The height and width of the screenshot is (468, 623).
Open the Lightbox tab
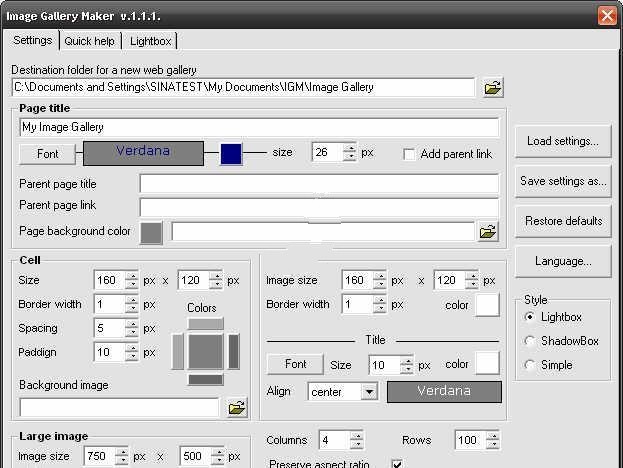(x=150, y=41)
